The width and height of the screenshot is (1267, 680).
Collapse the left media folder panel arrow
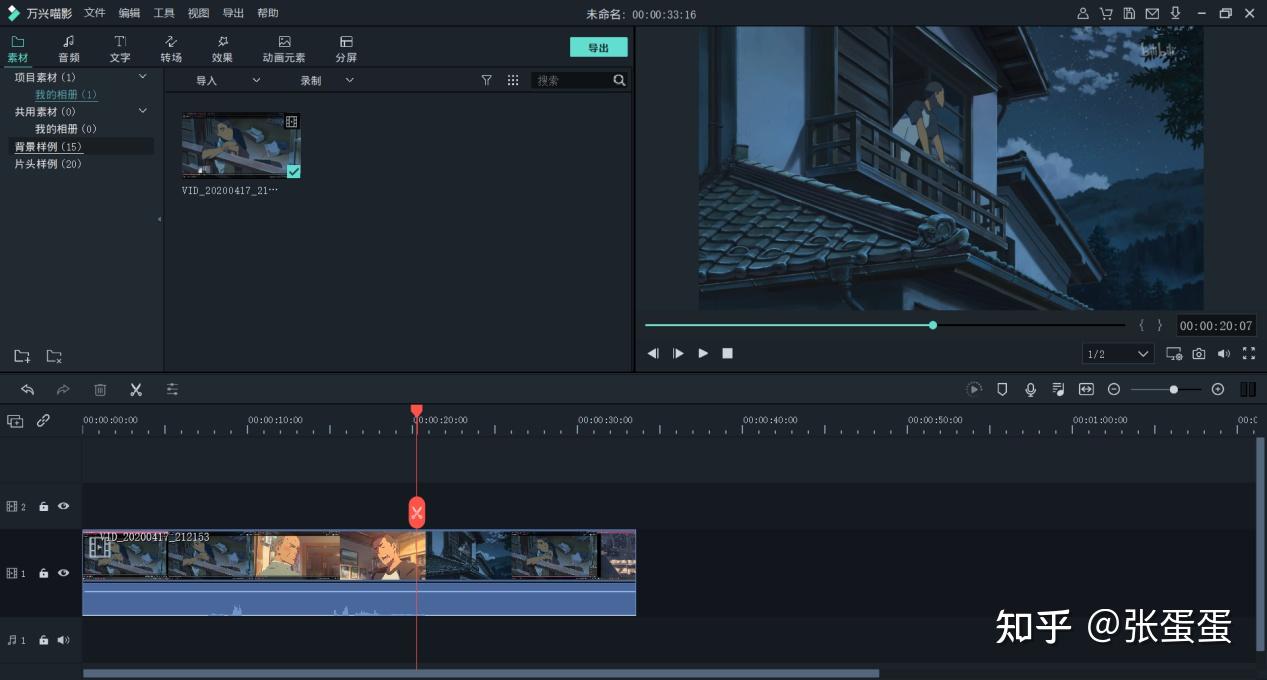click(160, 219)
